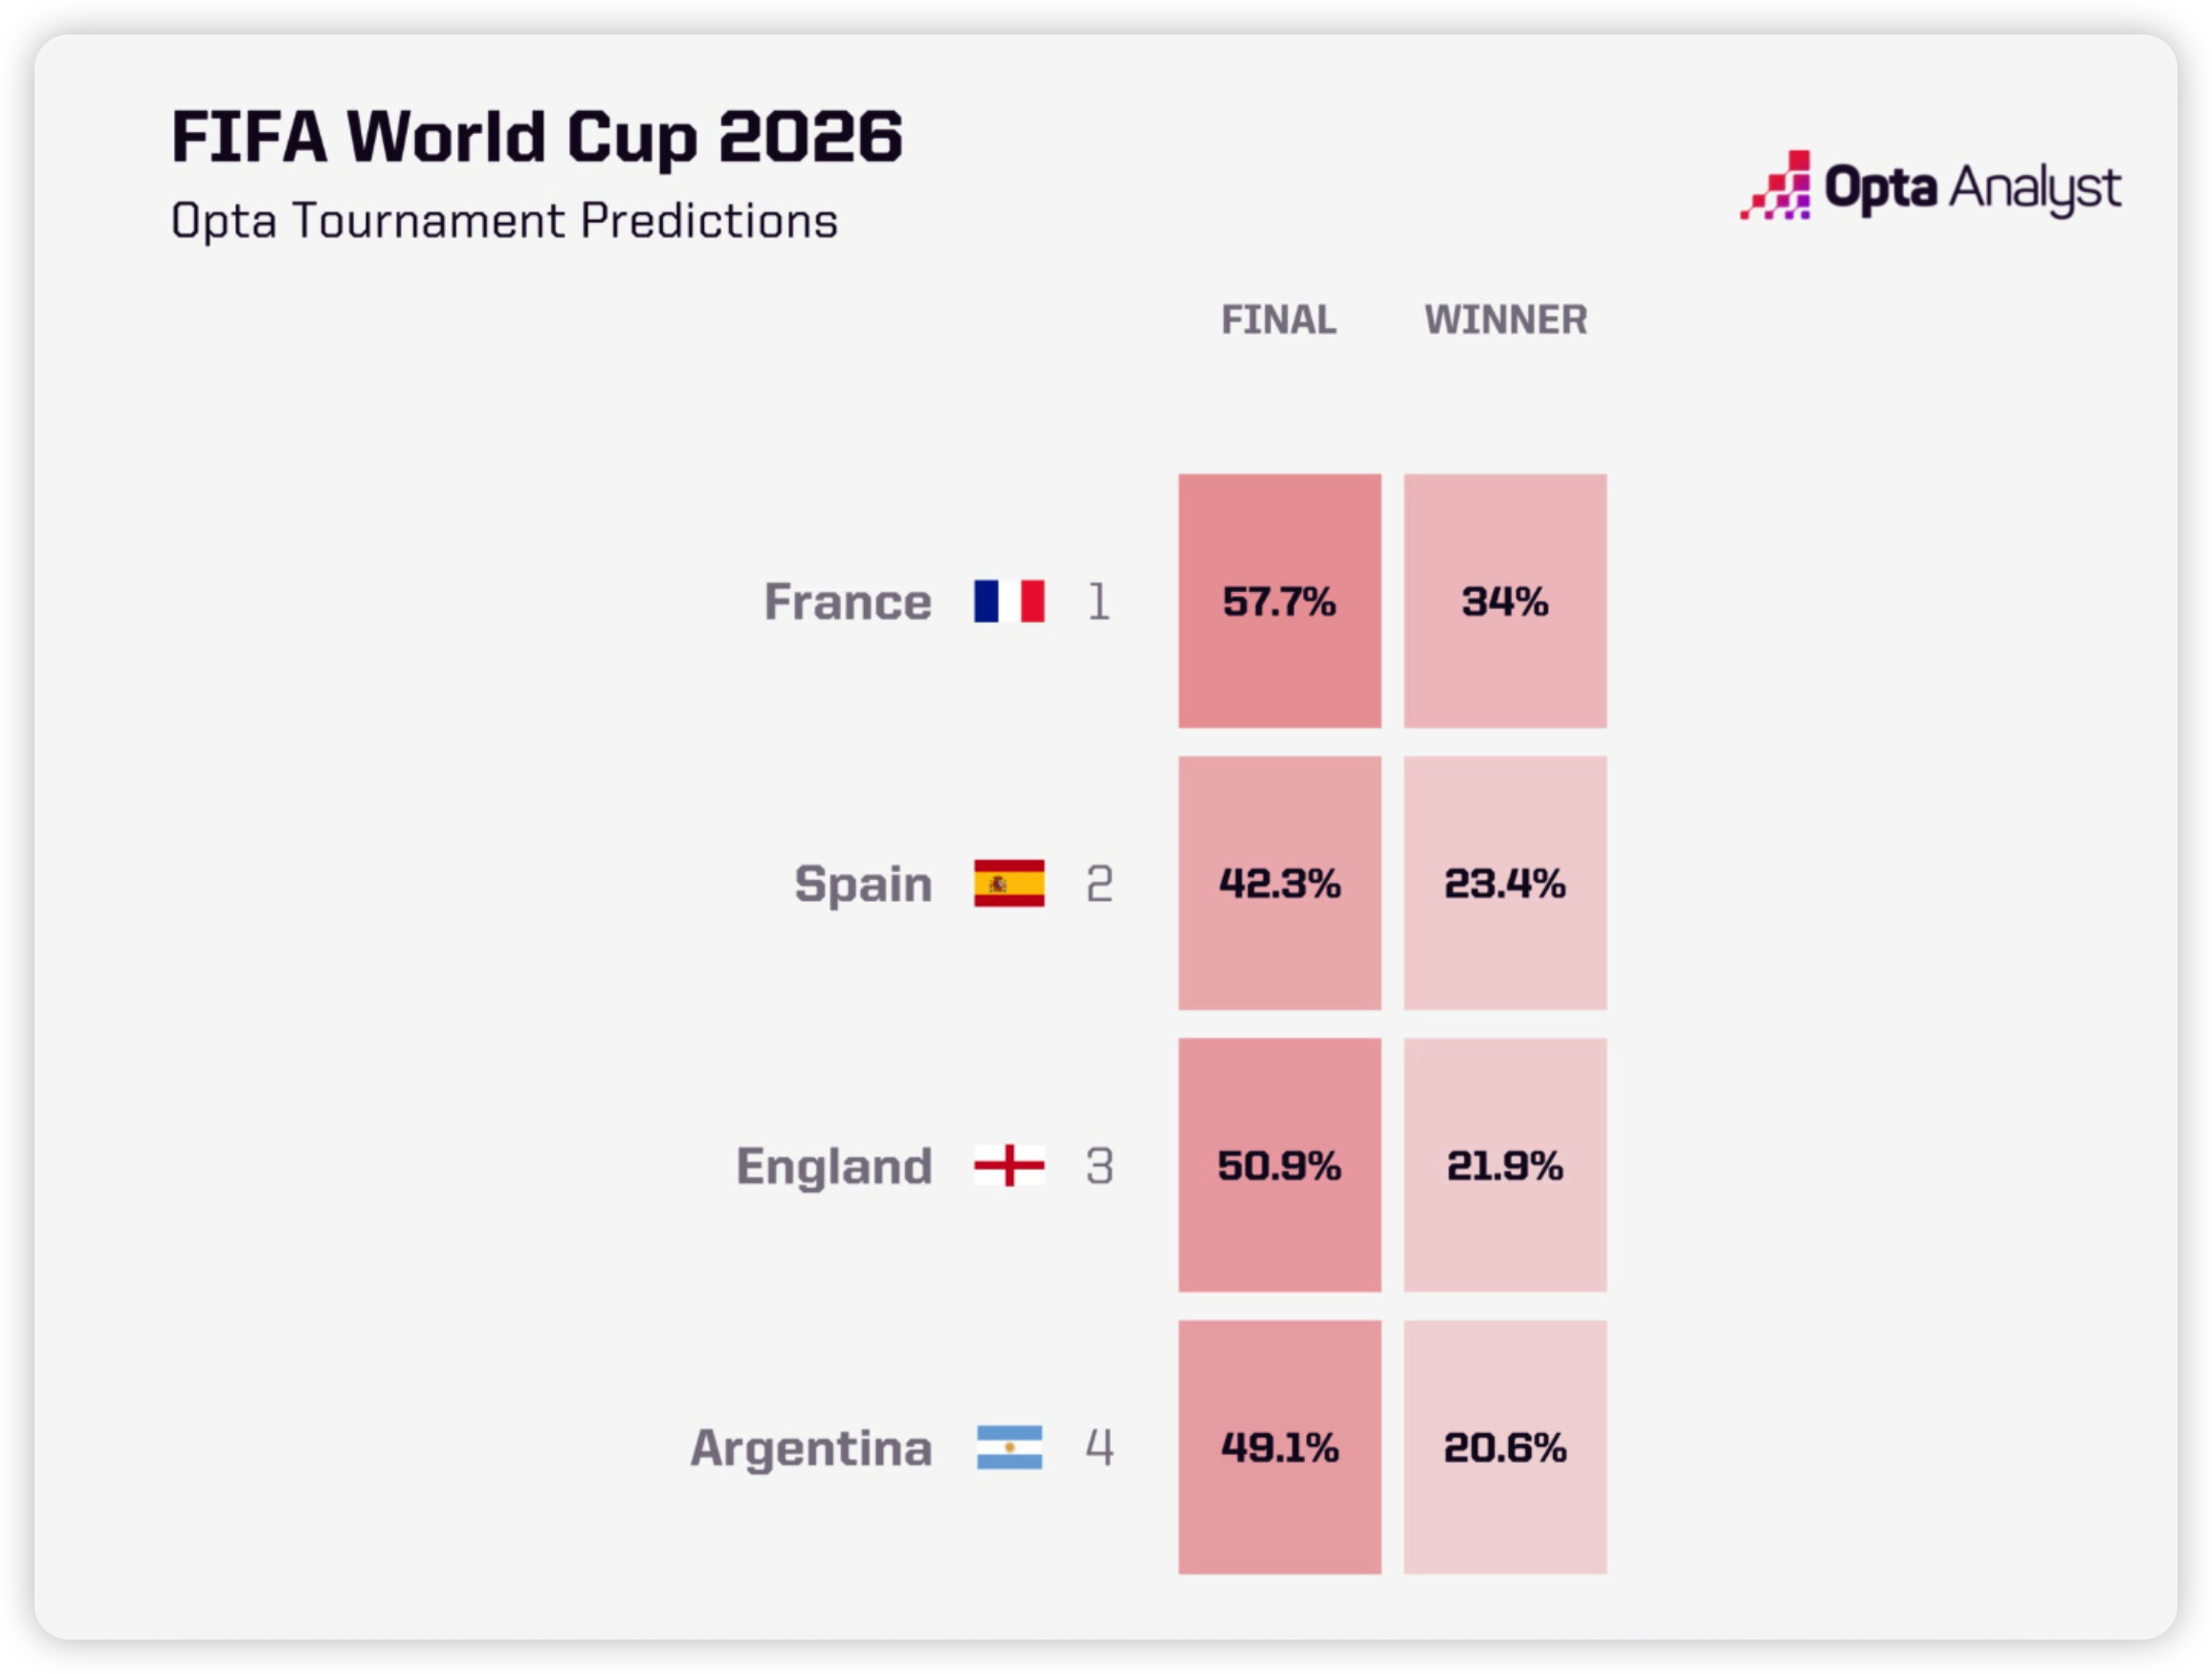Click the Opta Analyst logo icon
The image size is (2212, 1674).
[1776, 185]
